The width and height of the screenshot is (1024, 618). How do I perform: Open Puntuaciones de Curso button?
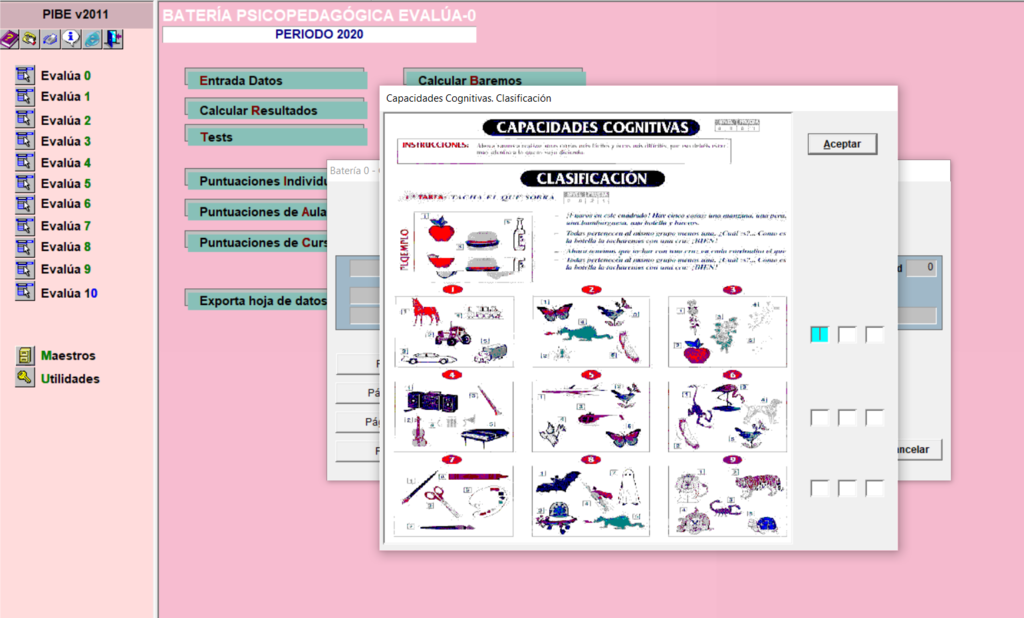tap(257, 242)
